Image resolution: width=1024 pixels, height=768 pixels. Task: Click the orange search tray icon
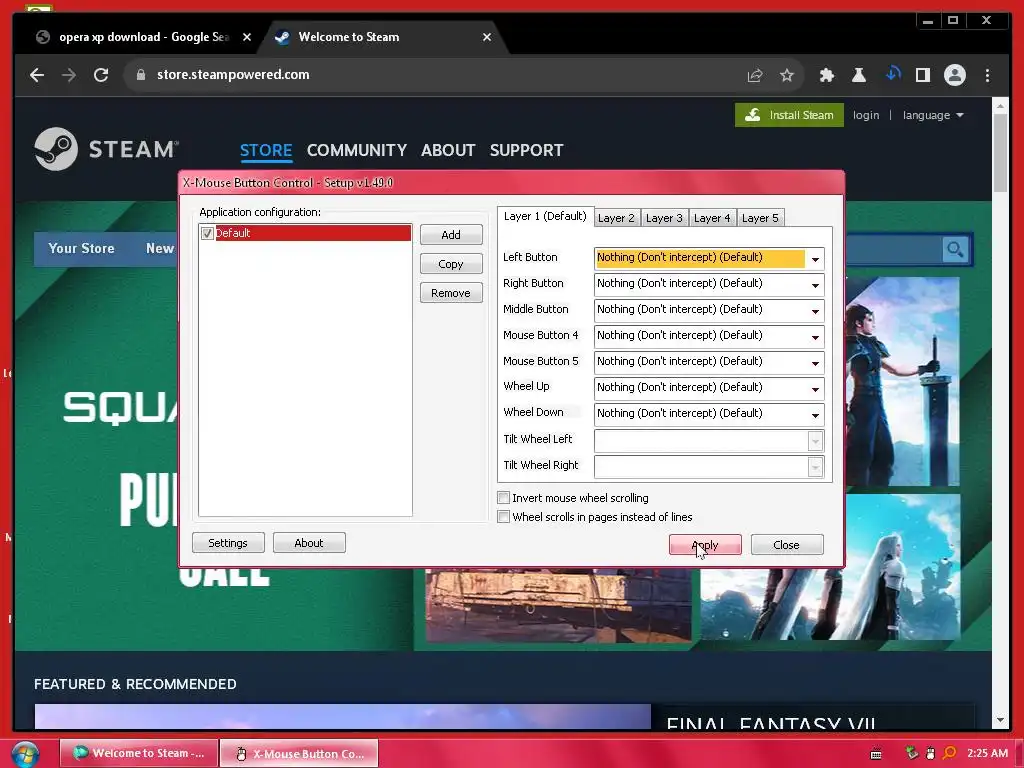click(x=949, y=754)
